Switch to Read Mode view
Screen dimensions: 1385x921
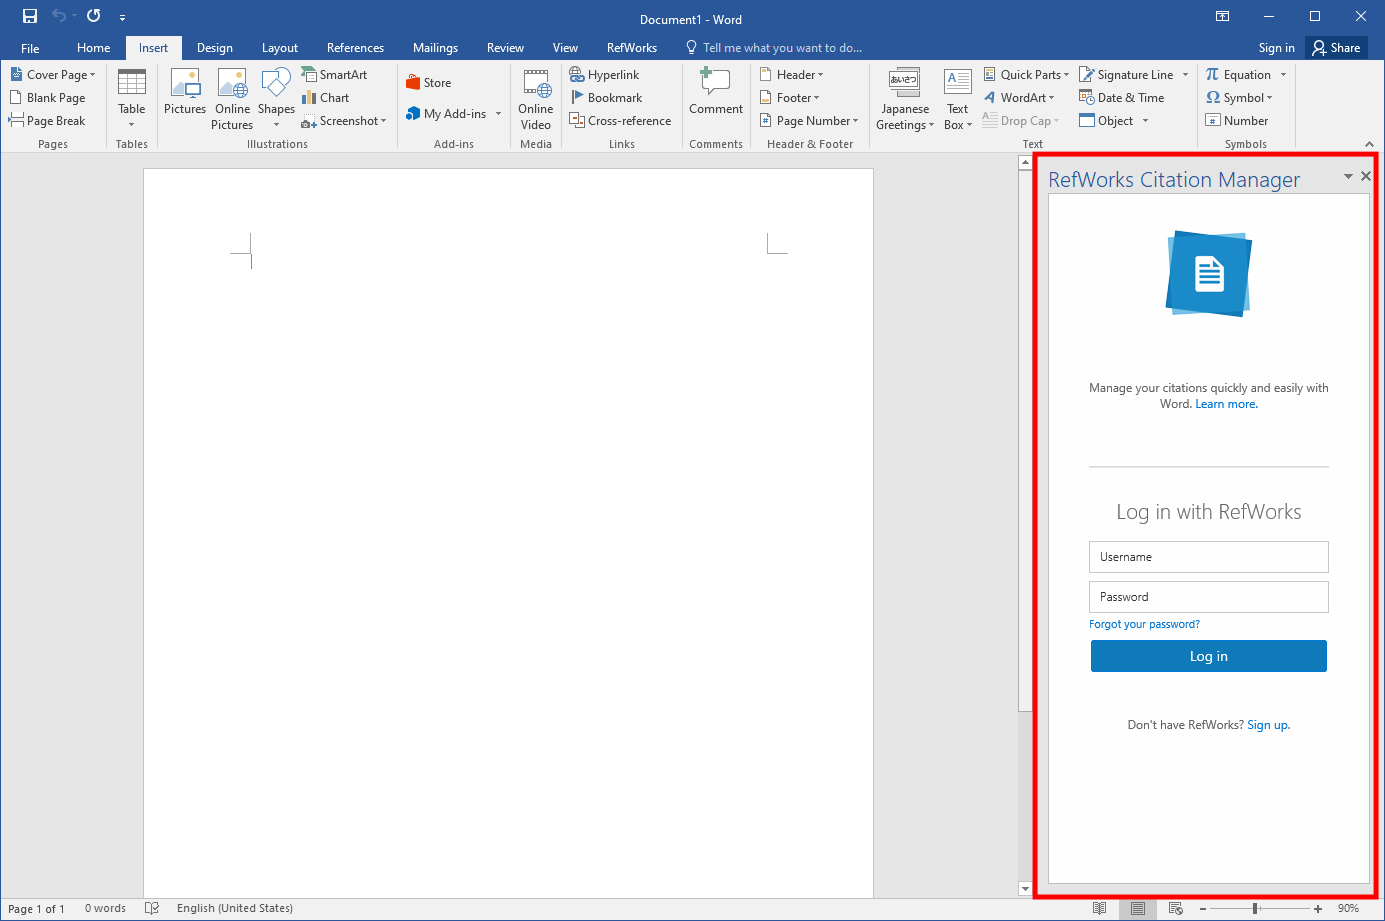click(x=1099, y=909)
